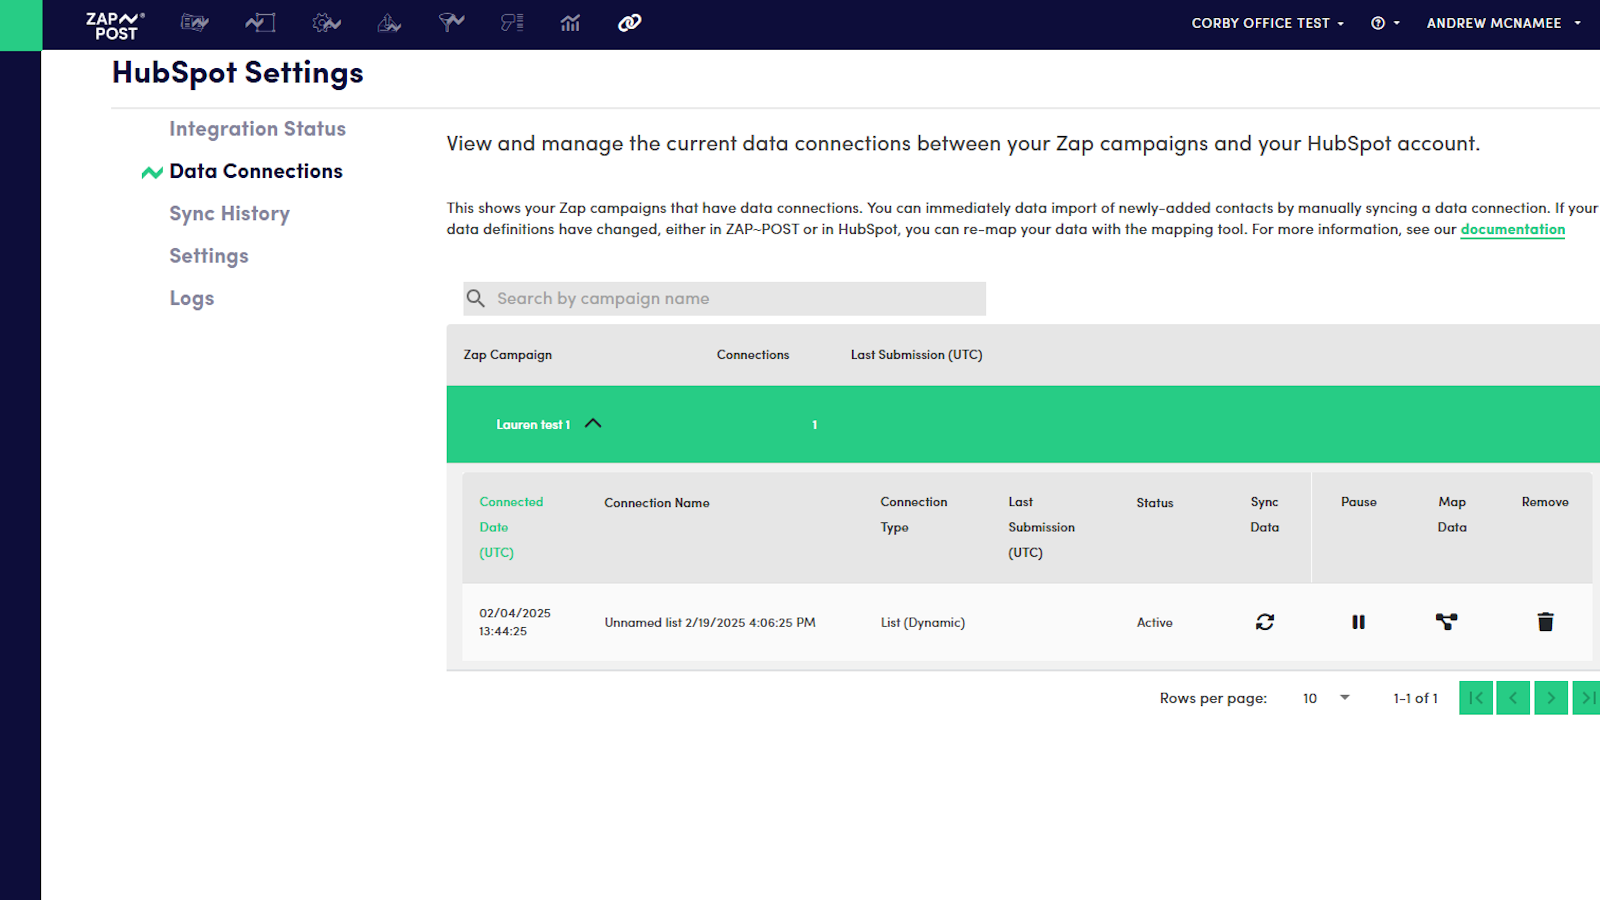This screenshot has width=1600, height=900.
Task: Expand the Andrew McNamee user menu
Action: coord(1503,23)
